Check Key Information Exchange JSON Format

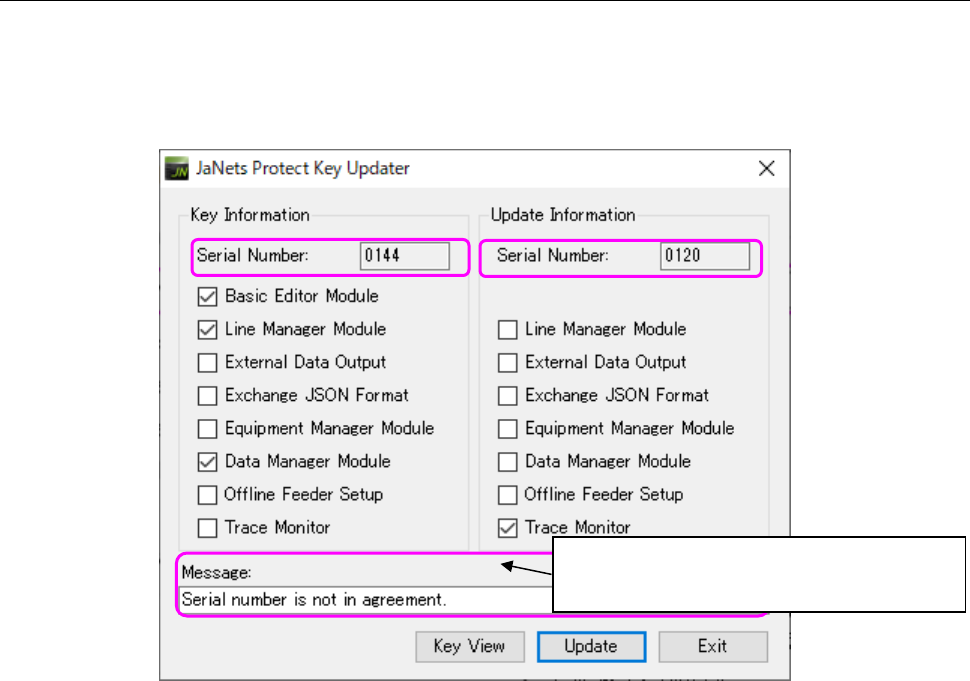point(208,395)
